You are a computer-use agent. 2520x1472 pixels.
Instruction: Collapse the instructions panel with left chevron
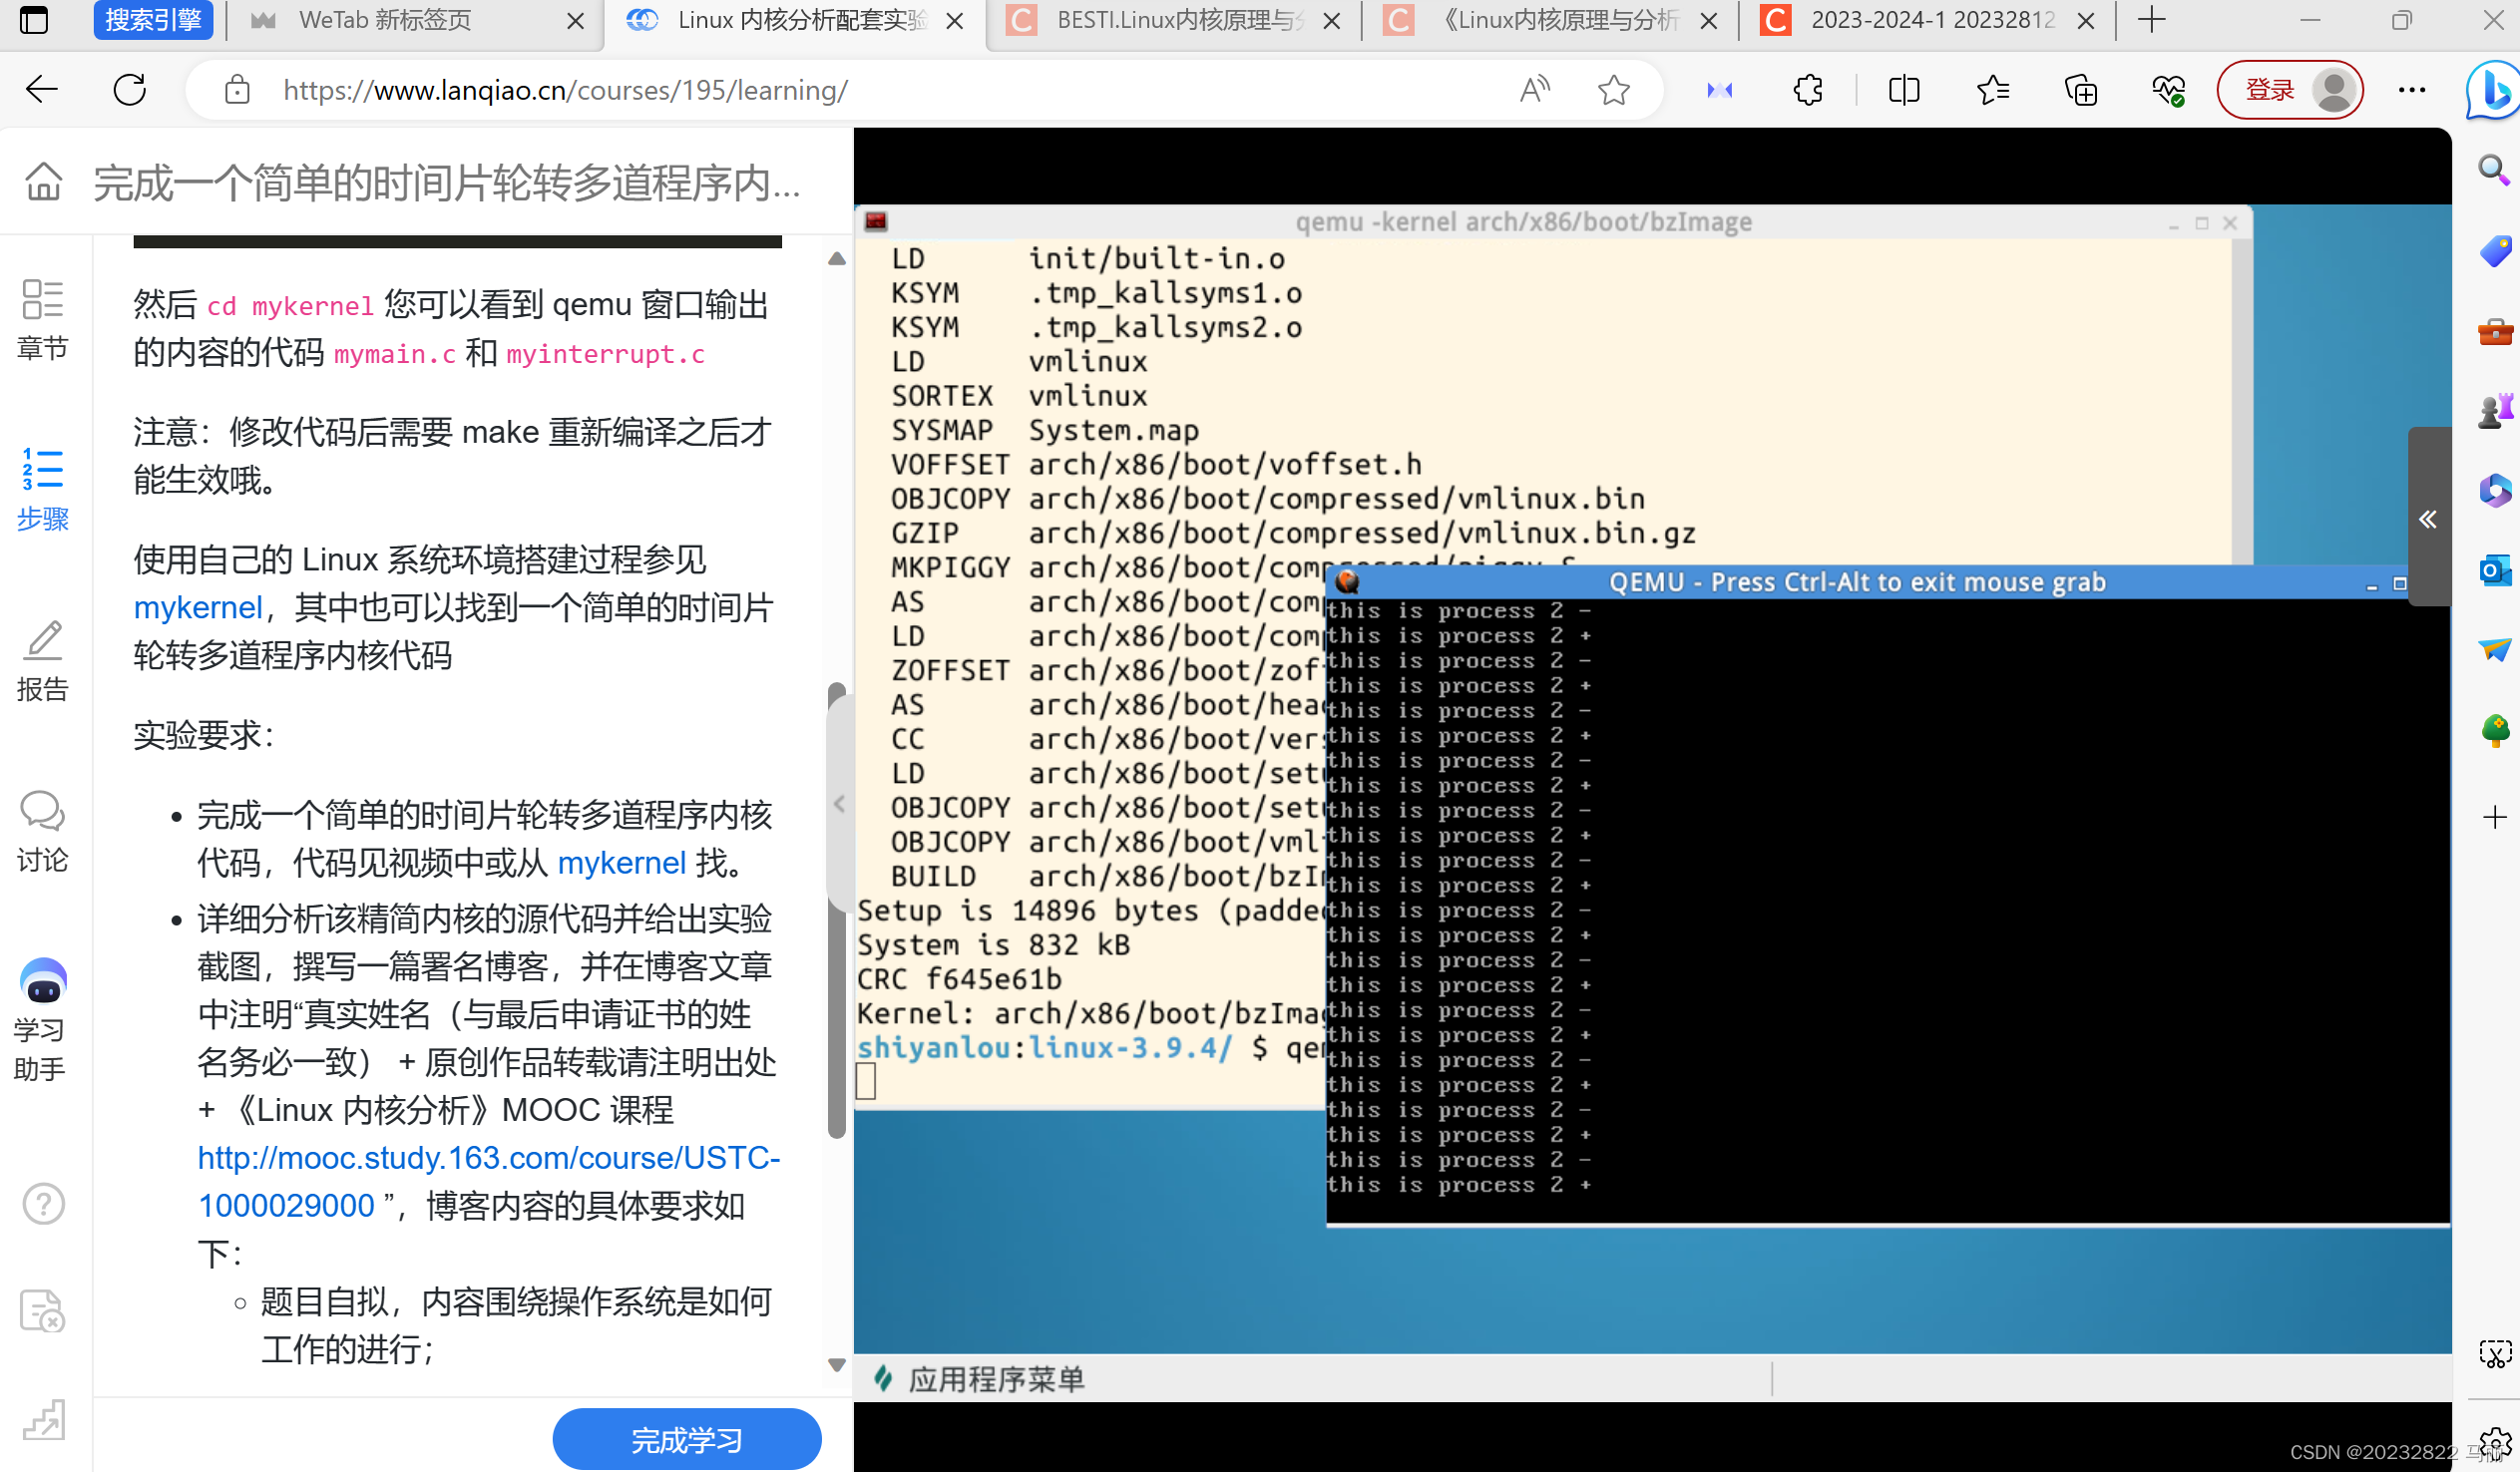(839, 804)
